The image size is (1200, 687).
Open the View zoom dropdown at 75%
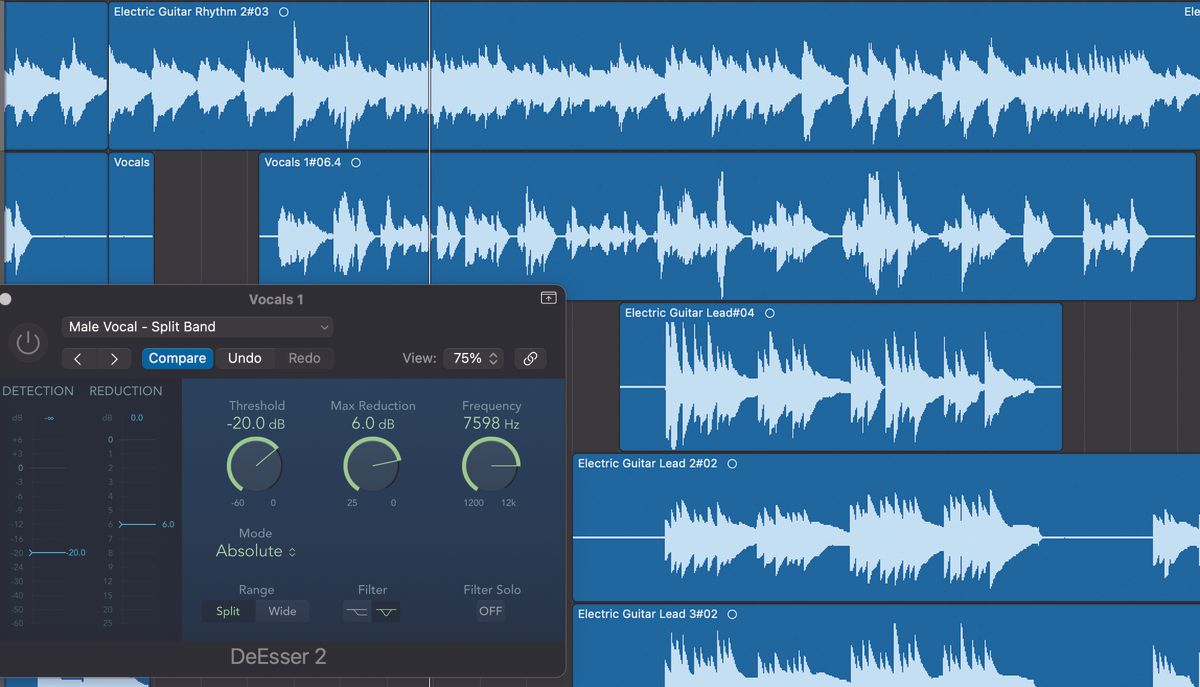pos(473,358)
